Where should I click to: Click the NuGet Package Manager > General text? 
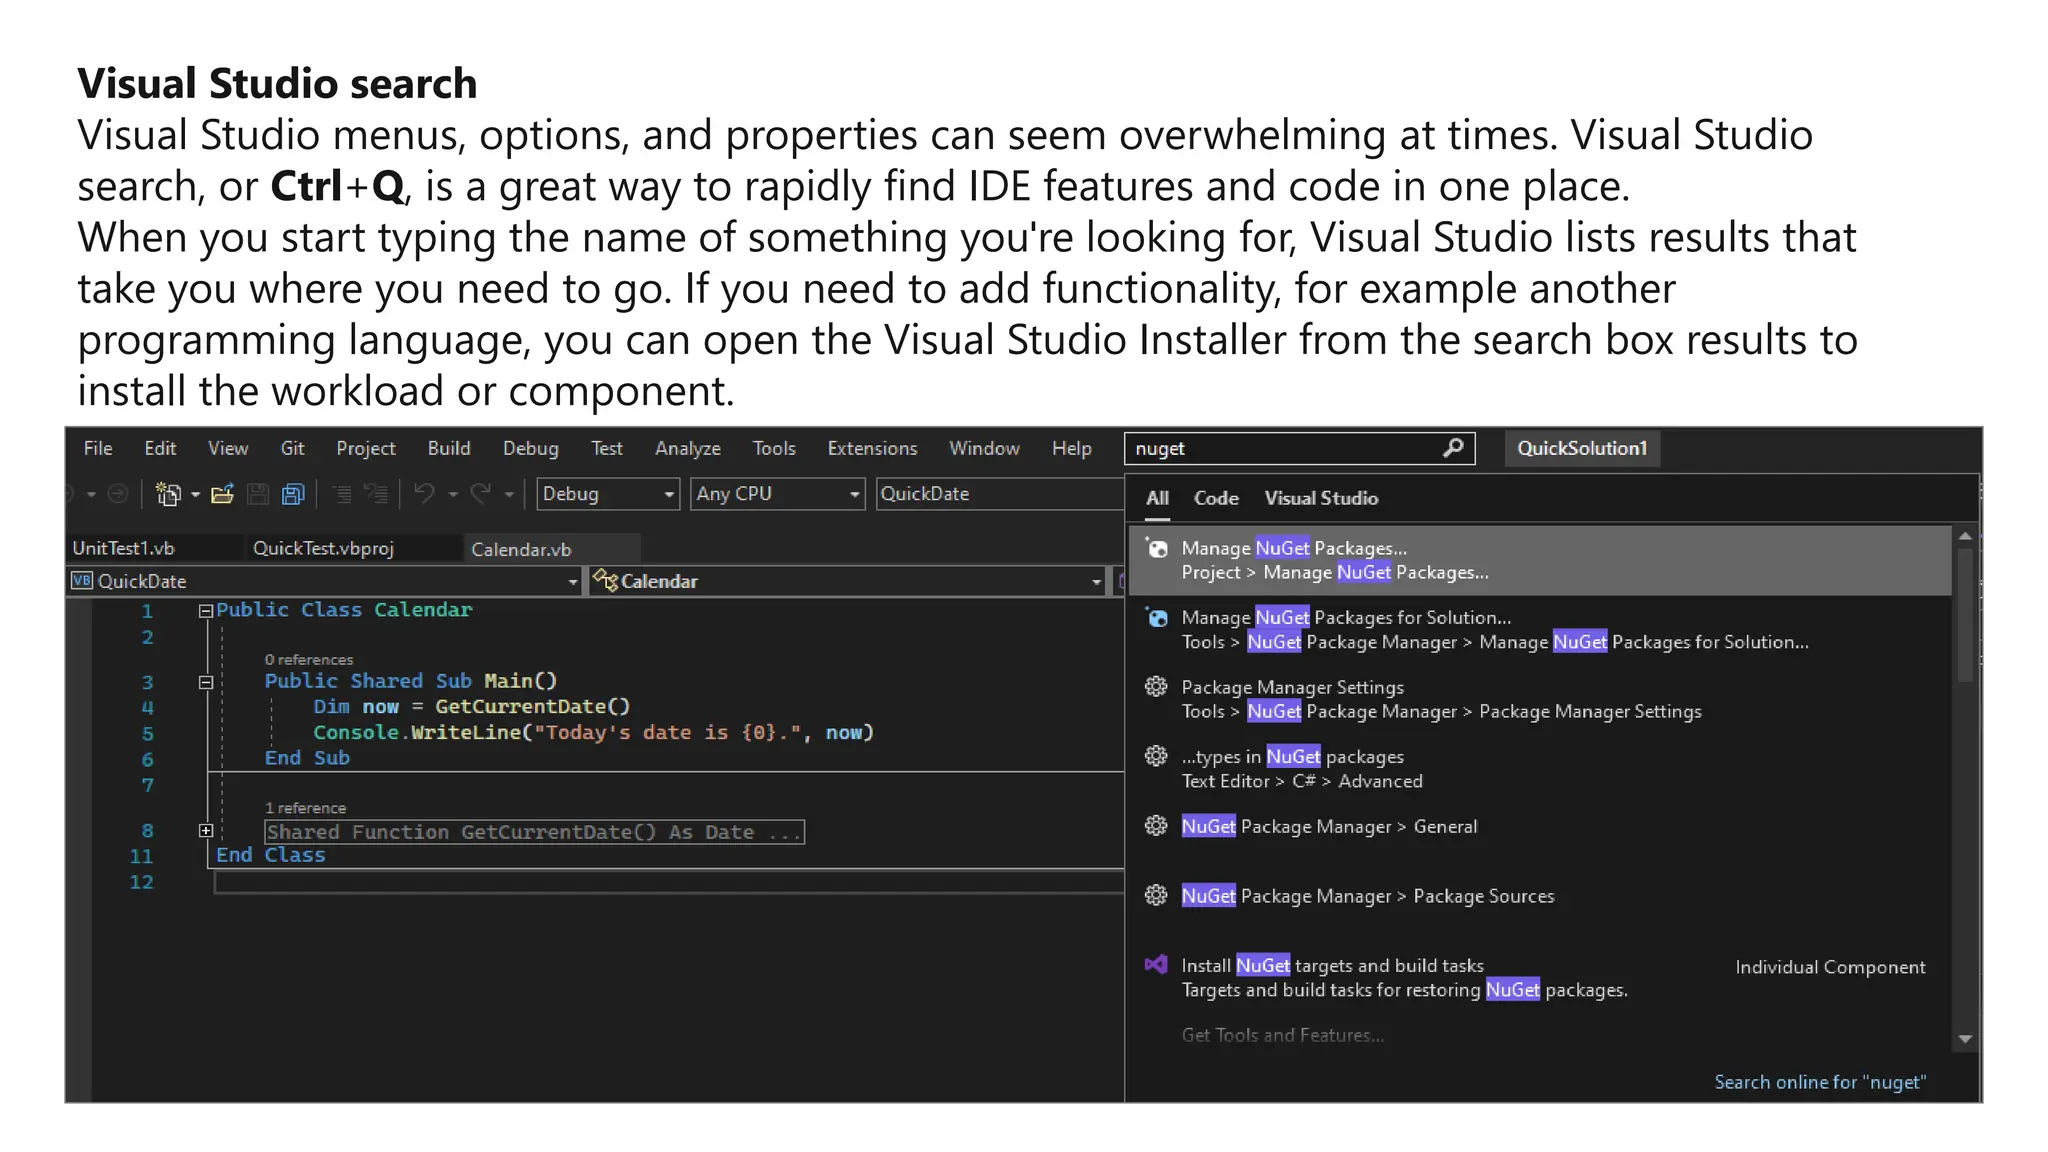click(x=1329, y=826)
